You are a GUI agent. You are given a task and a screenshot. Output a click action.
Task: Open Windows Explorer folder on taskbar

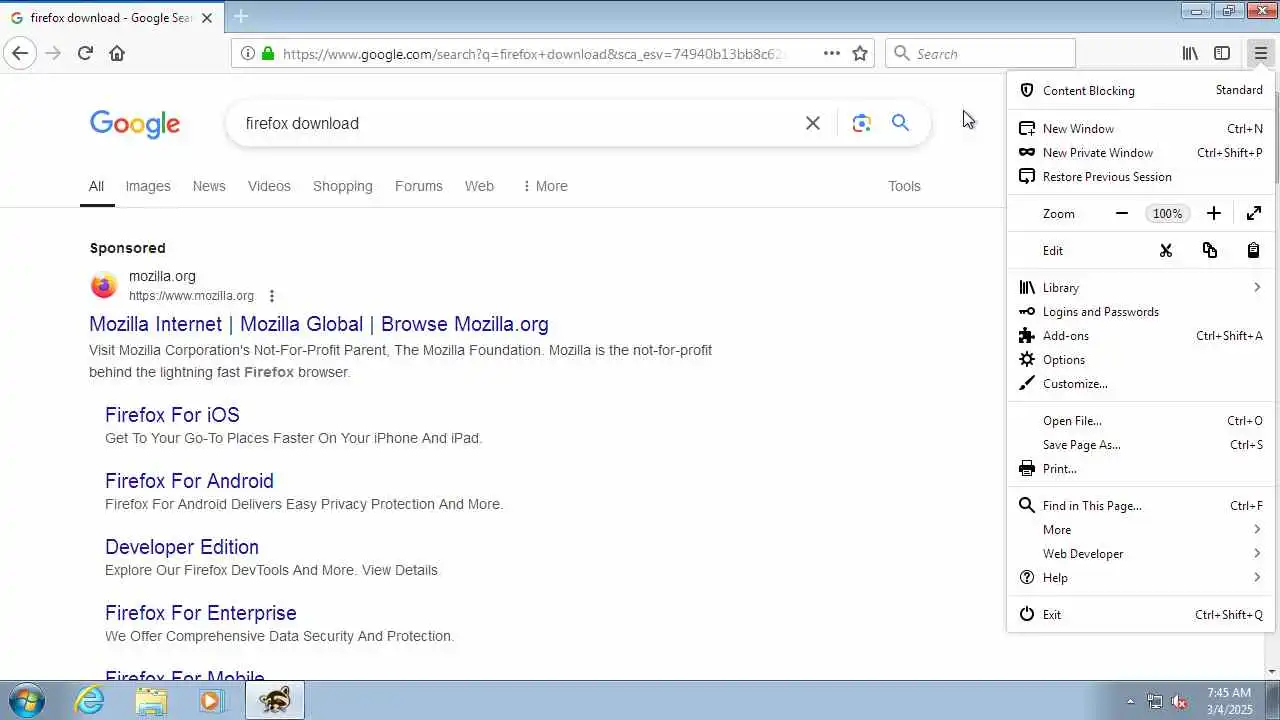(151, 701)
